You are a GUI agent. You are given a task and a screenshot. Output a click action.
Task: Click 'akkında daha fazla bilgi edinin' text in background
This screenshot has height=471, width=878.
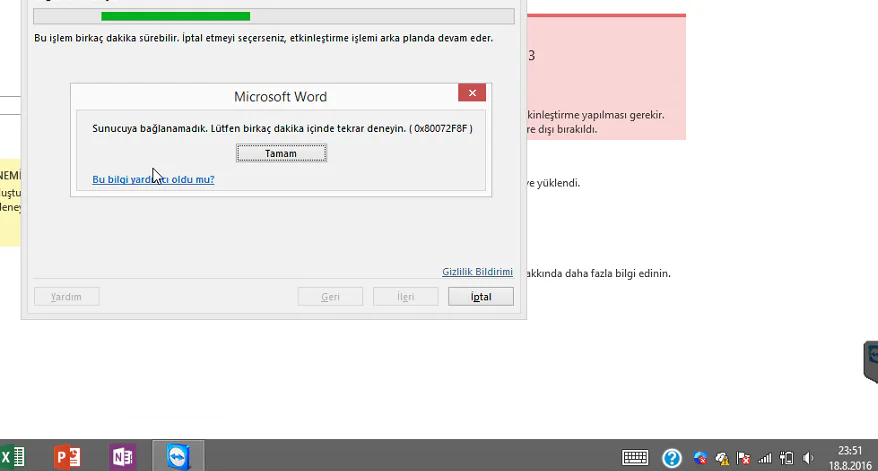pyautogui.click(x=599, y=274)
